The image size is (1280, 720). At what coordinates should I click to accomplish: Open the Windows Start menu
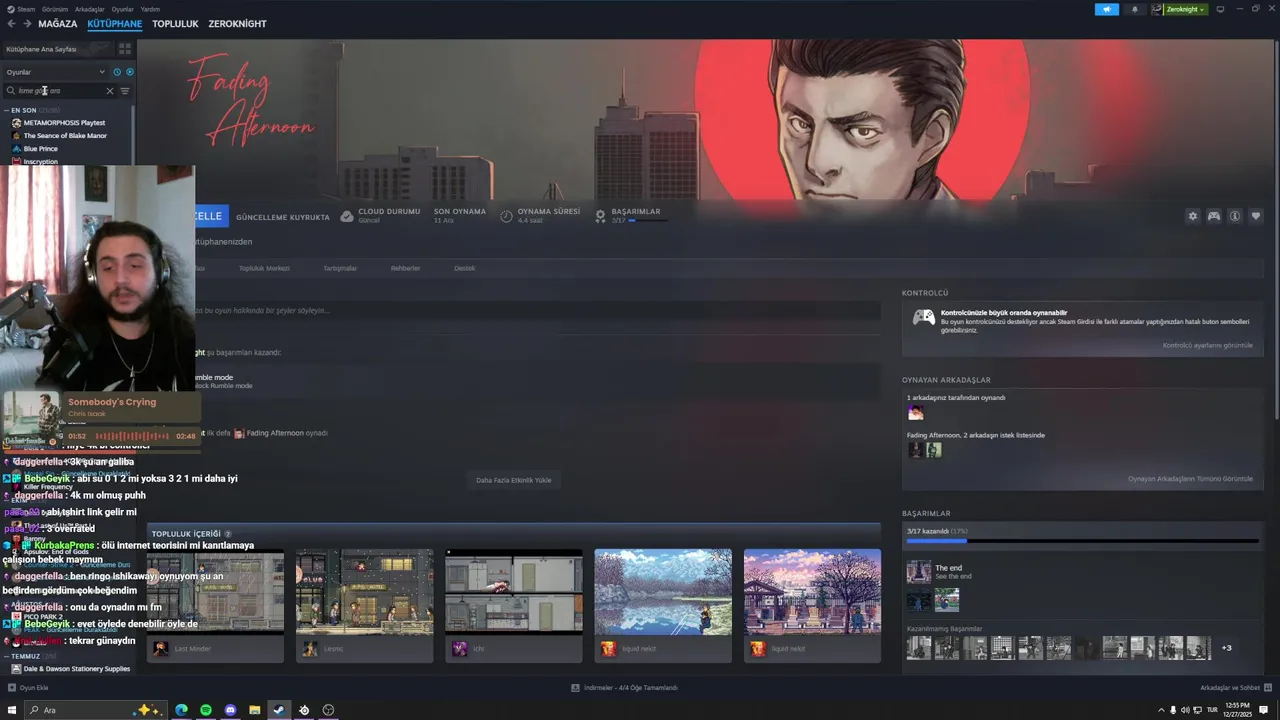[x=12, y=710]
